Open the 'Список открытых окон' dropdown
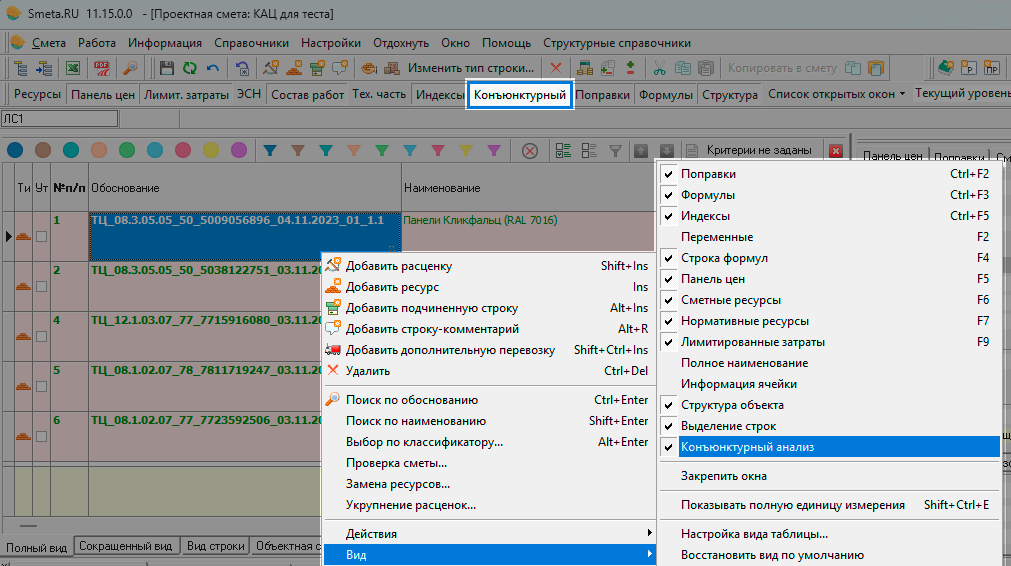Image resolution: width=1011 pixels, height=566 pixels. click(x=836, y=95)
